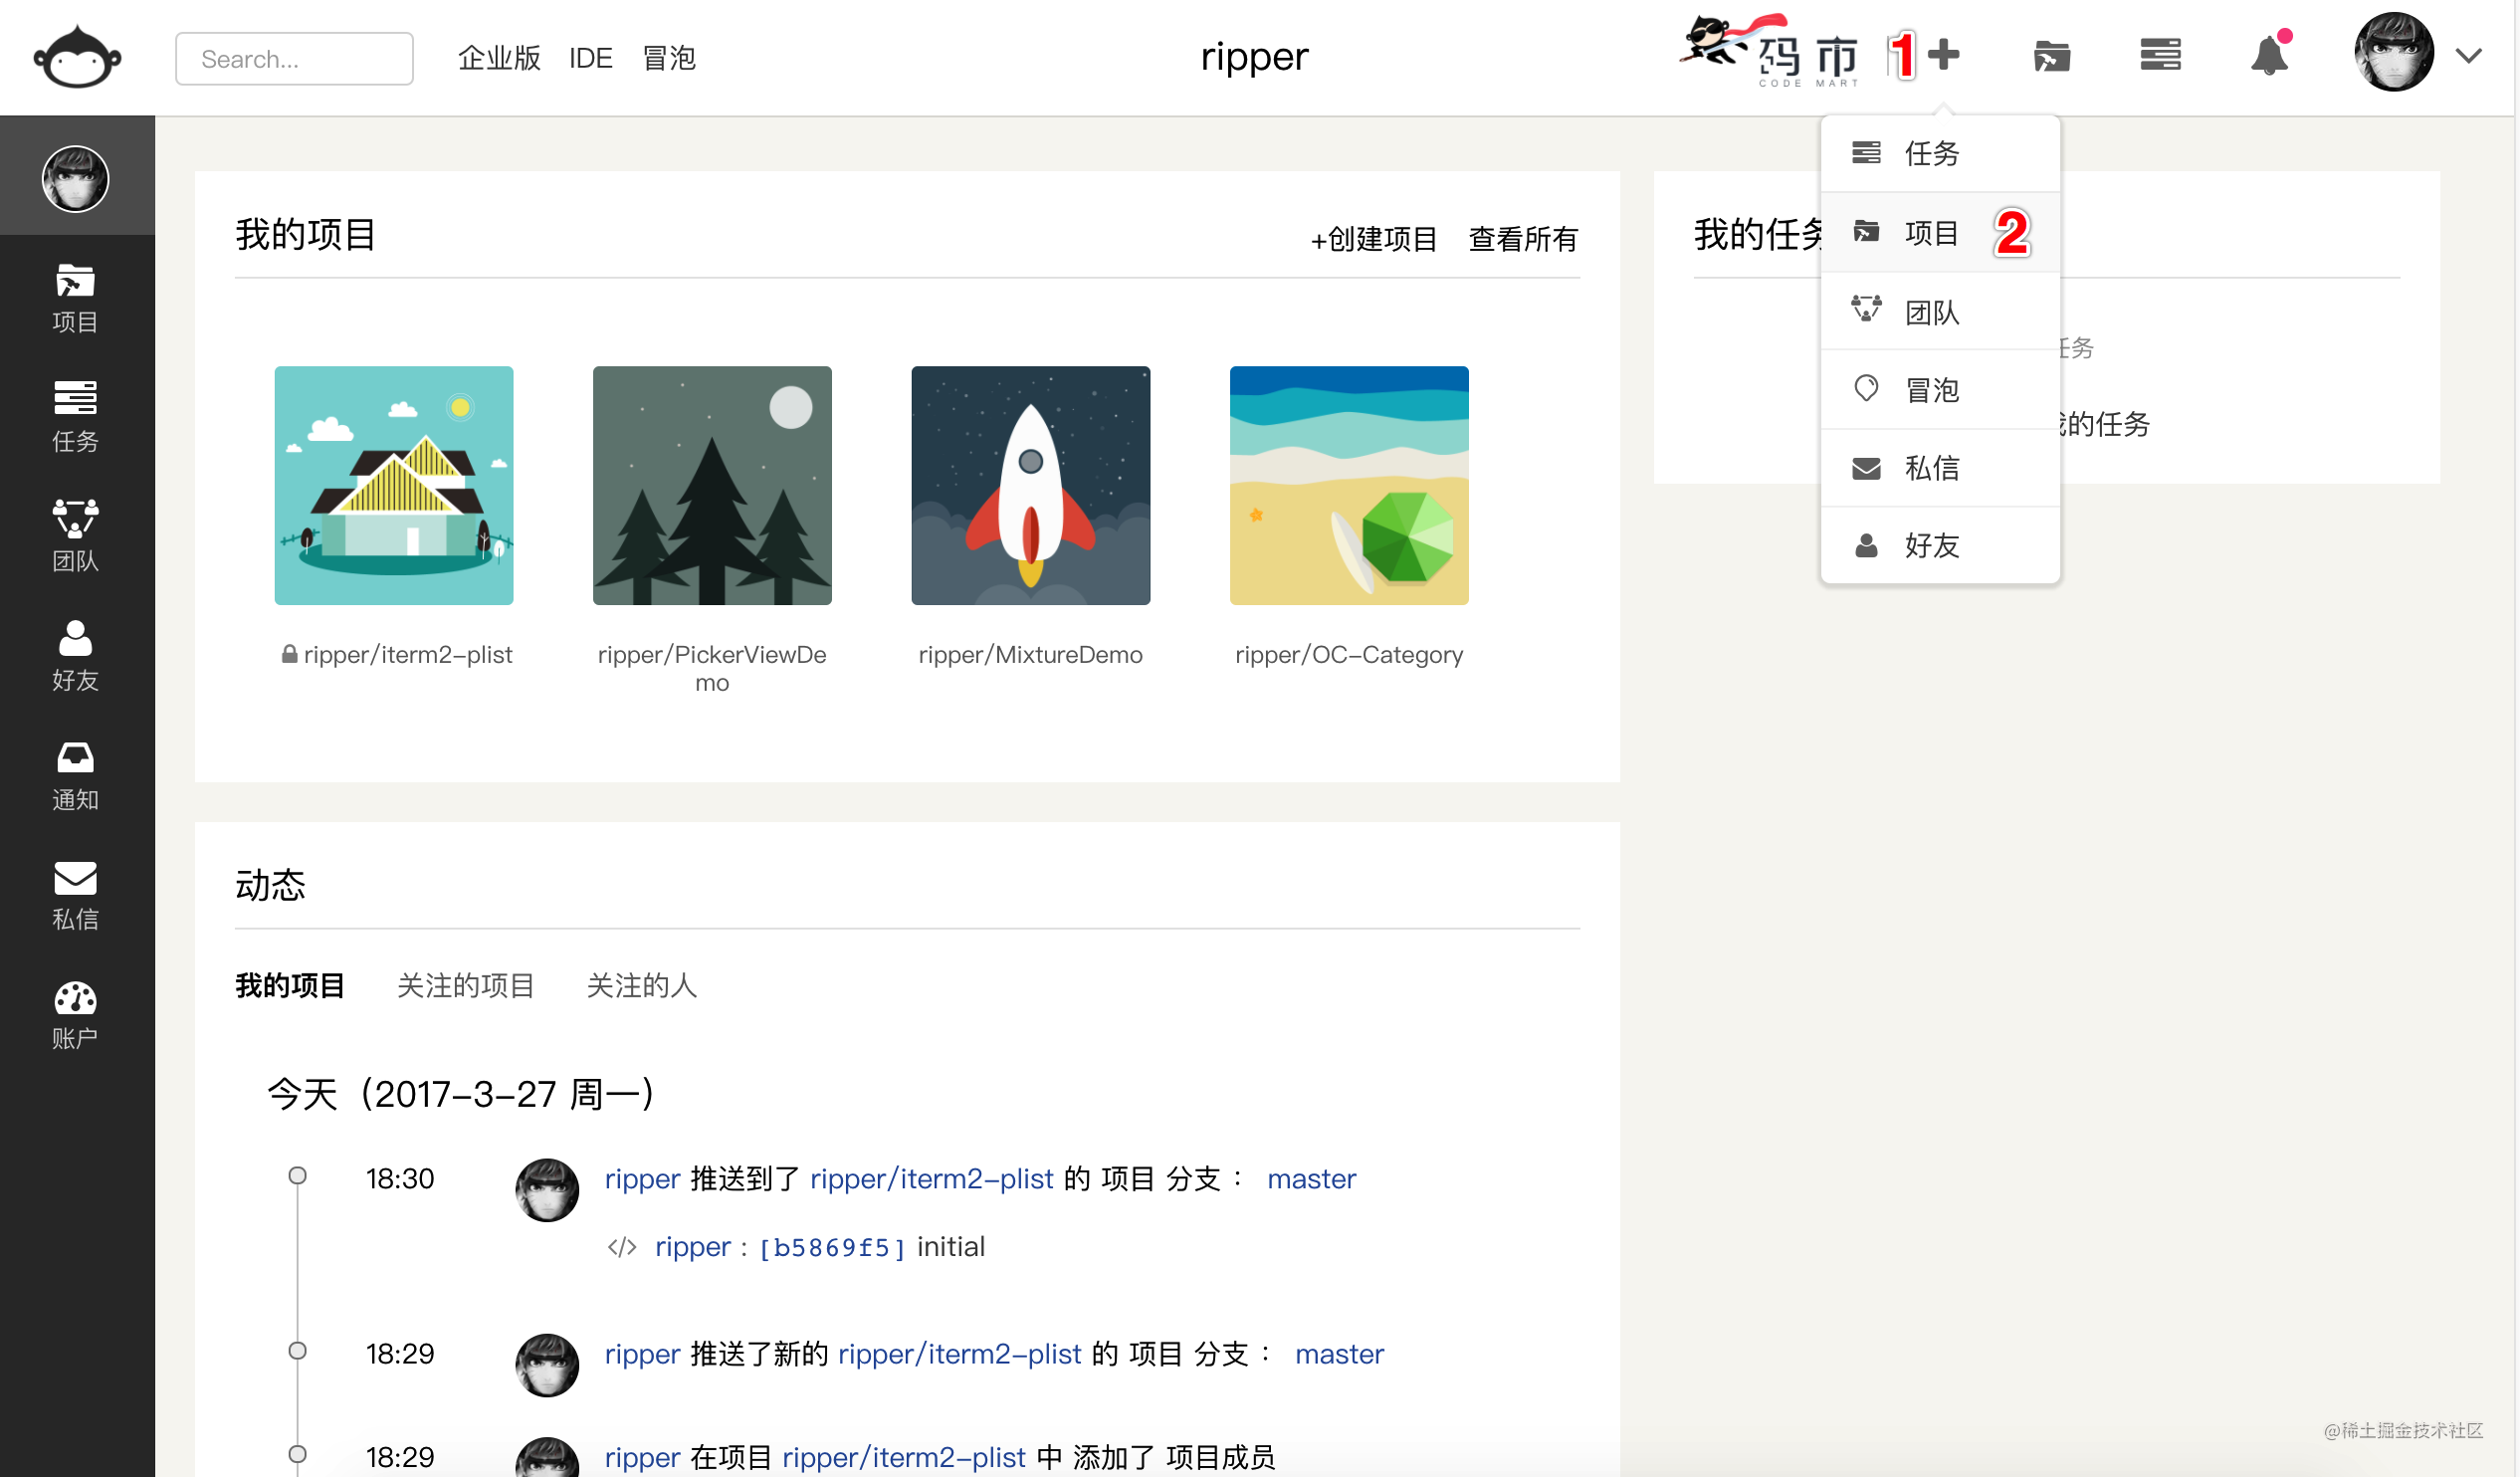This screenshot has height=1477, width=2520.
Task: Open 团队 in the left sidebar
Action: (75, 536)
